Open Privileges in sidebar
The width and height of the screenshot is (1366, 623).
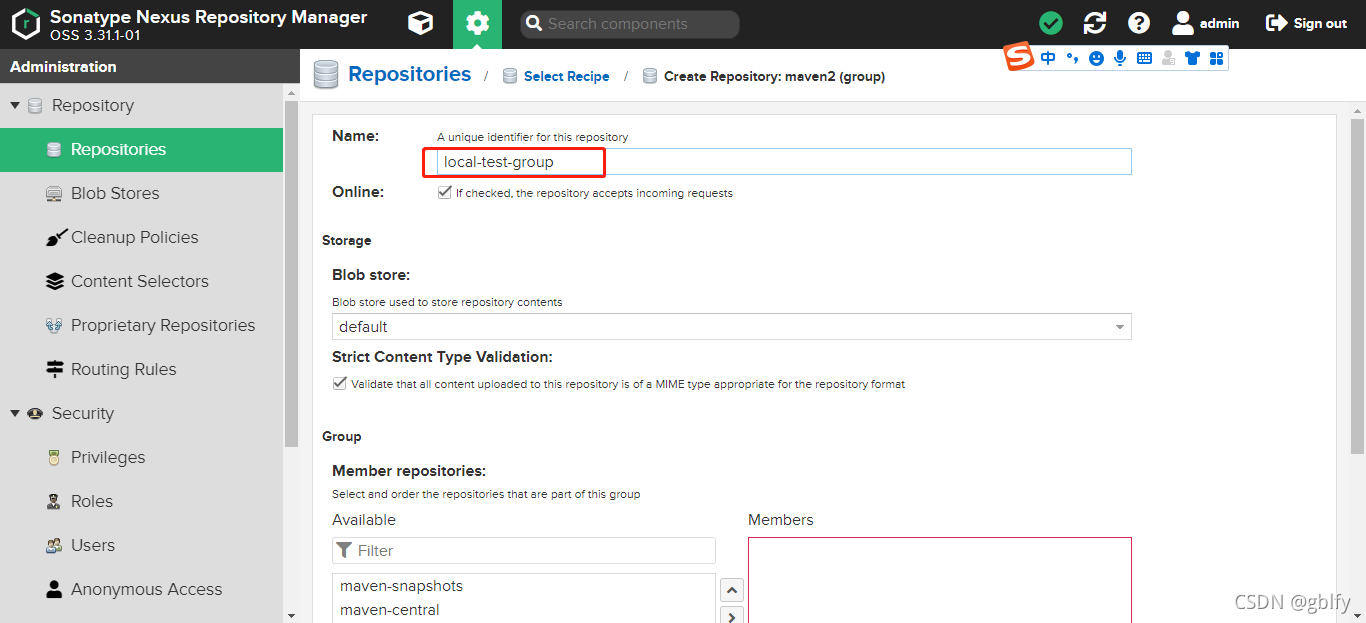pos(141,457)
